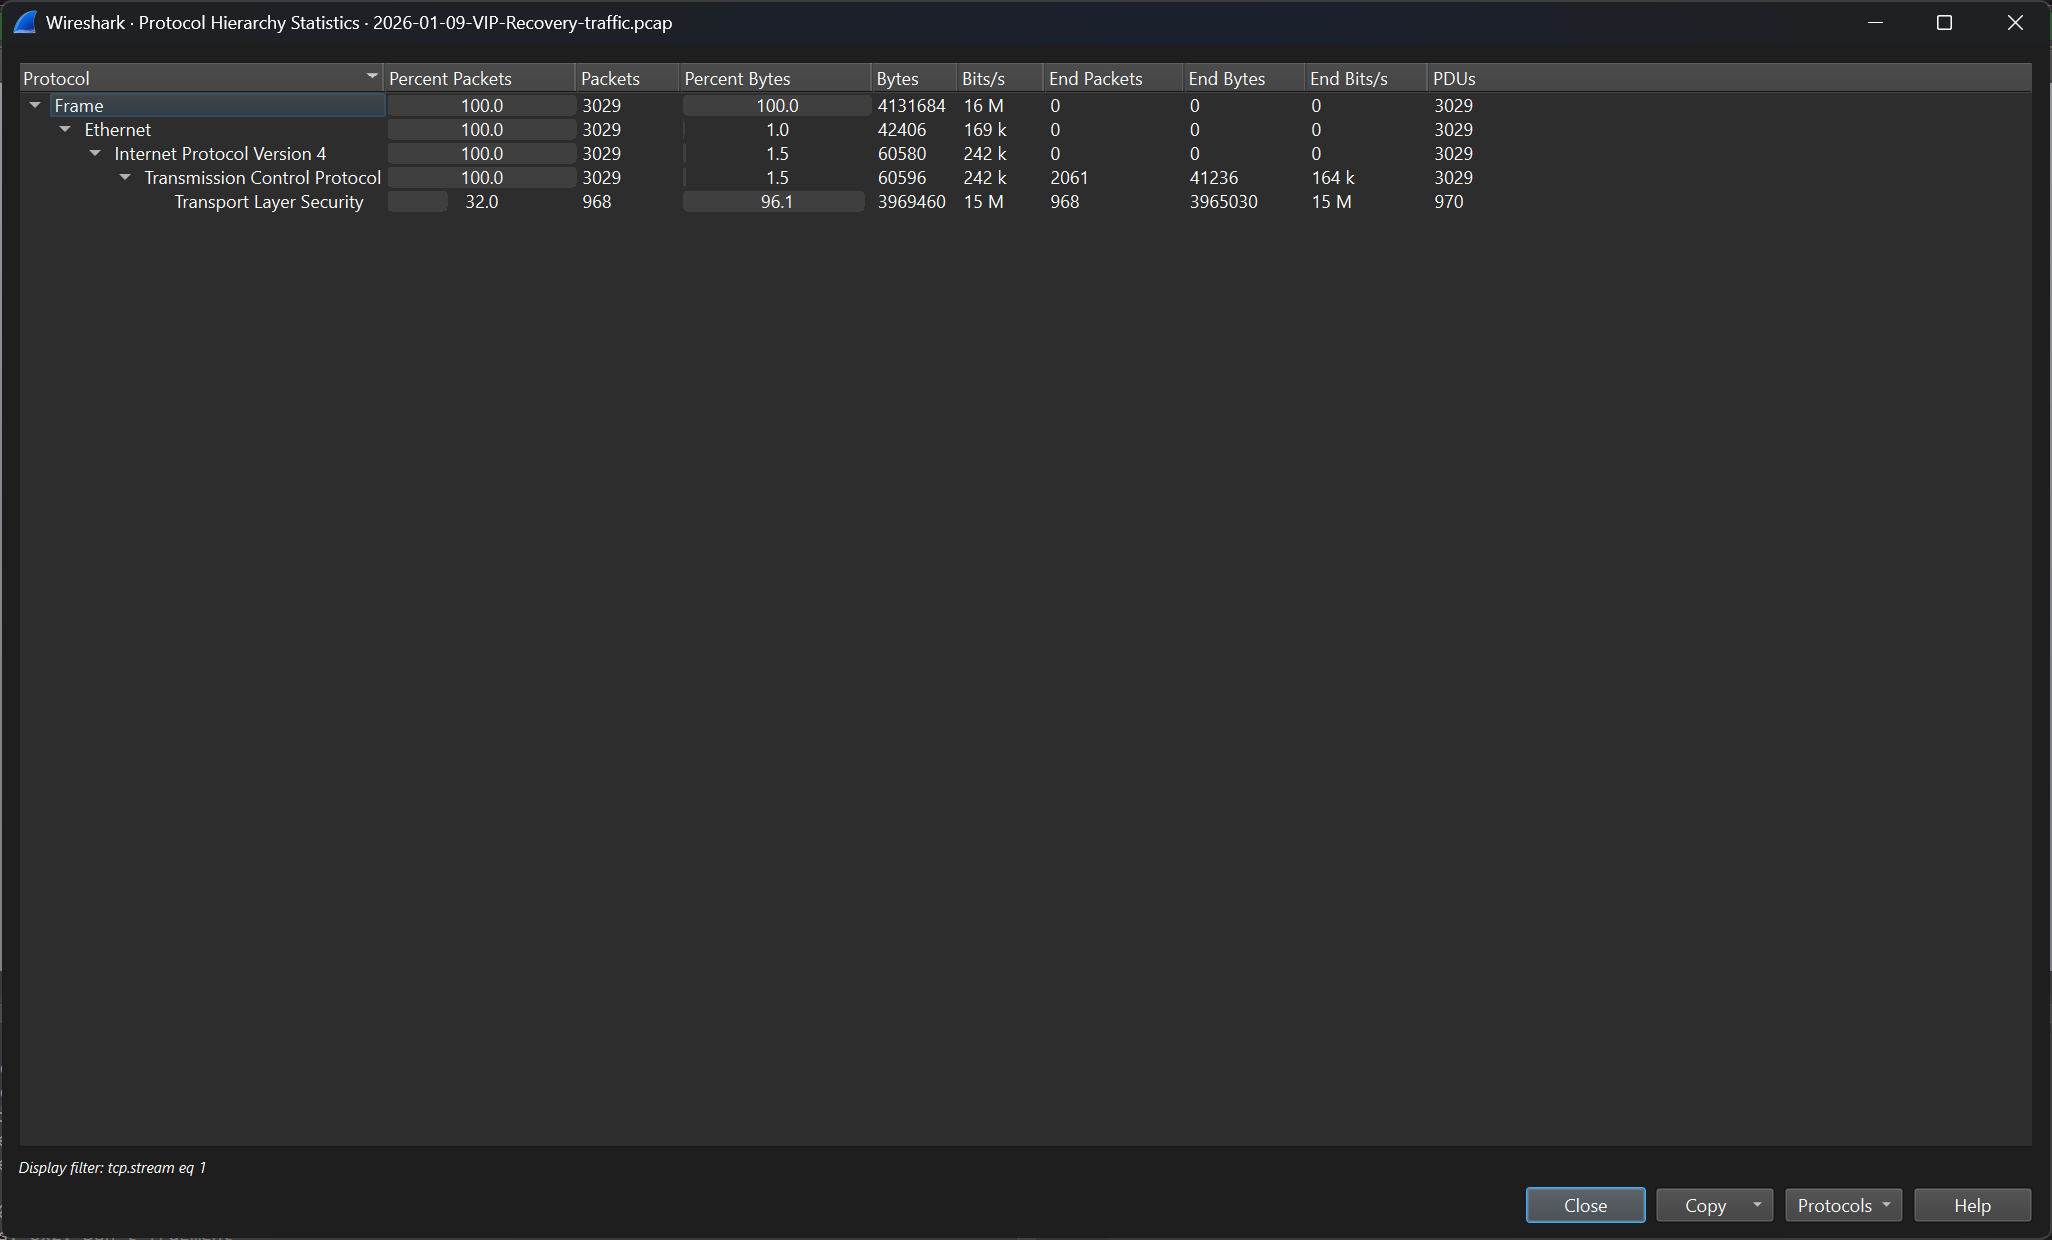The height and width of the screenshot is (1240, 2052).
Task: Collapse Transmission Control Protocol node
Action: click(x=125, y=177)
